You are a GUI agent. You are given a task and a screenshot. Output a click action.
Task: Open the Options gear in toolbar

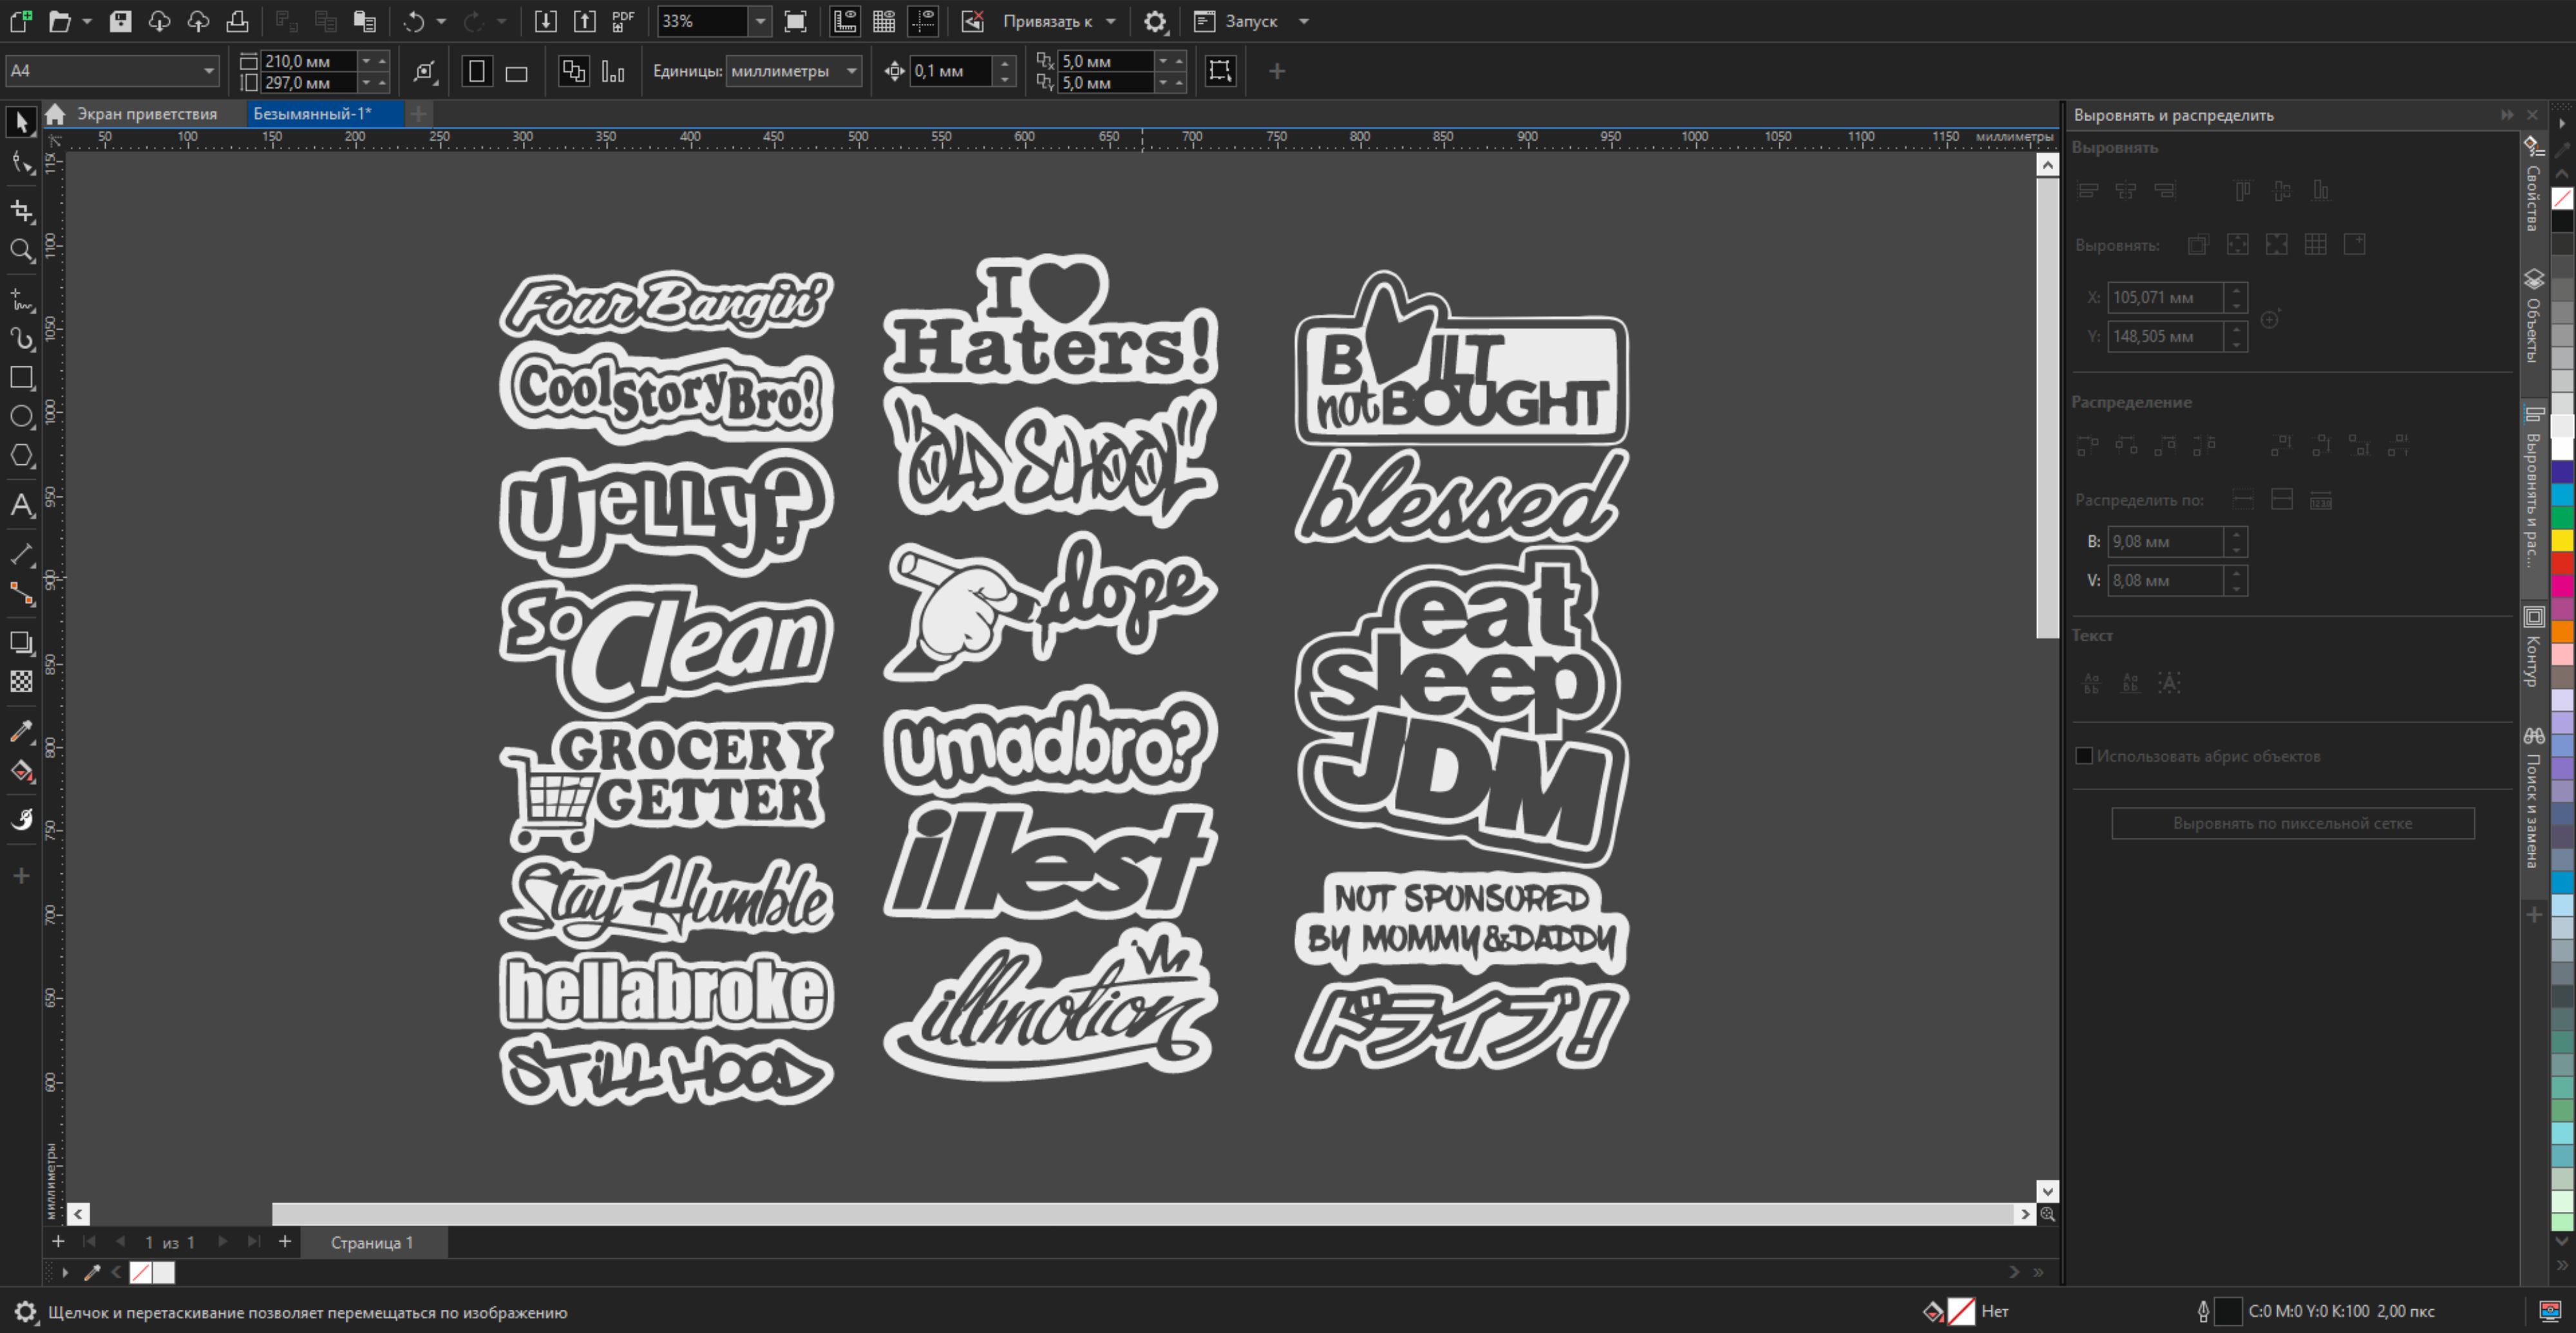click(1155, 21)
